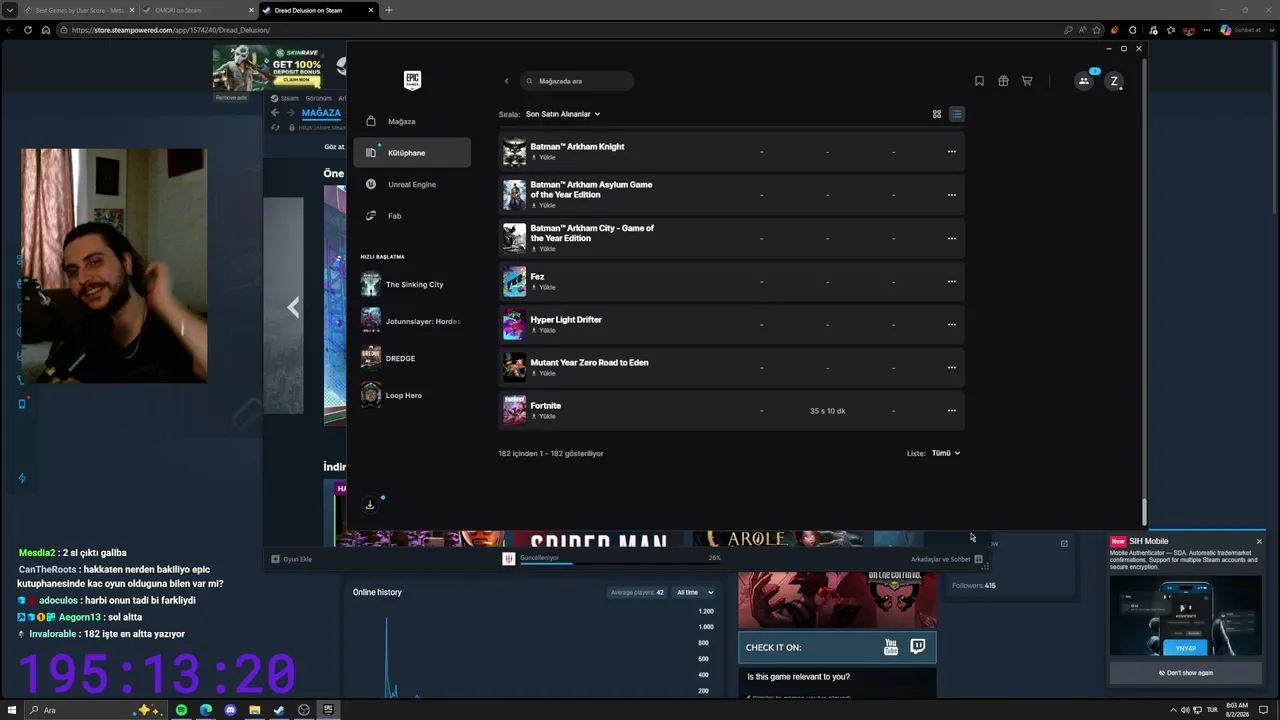Open options menu for Fez
Image resolution: width=1280 pixels, height=720 pixels.
click(x=952, y=281)
